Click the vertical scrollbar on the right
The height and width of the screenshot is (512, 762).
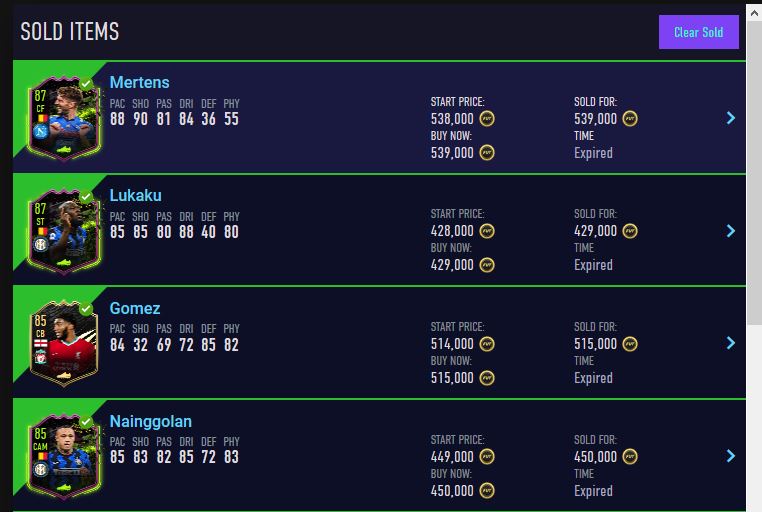(x=754, y=200)
